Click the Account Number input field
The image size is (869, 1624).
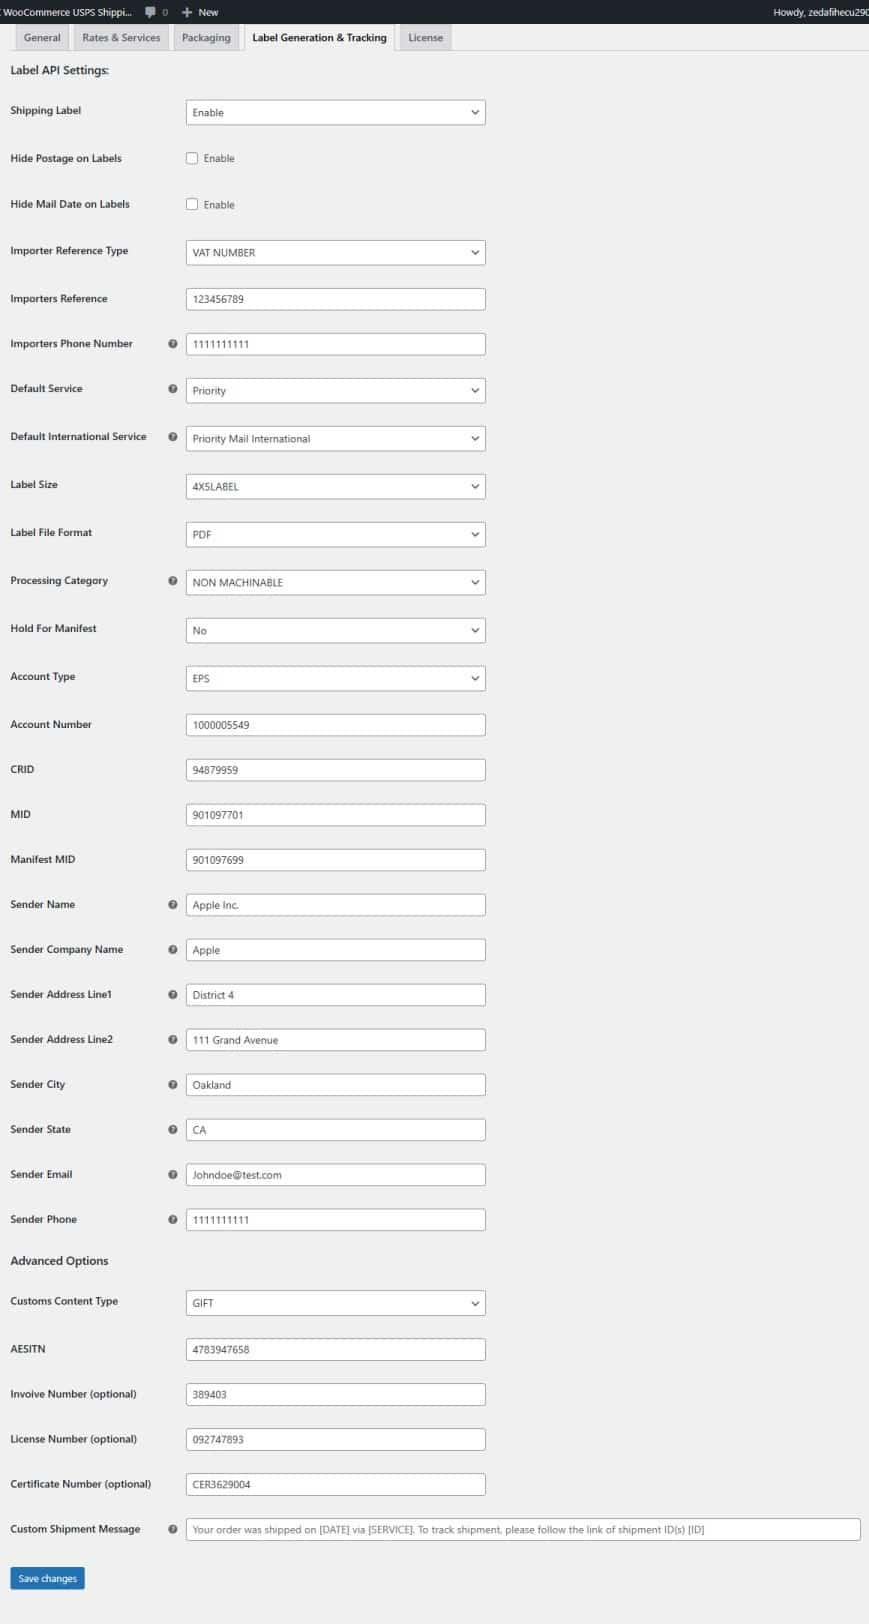[x=335, y=725]
